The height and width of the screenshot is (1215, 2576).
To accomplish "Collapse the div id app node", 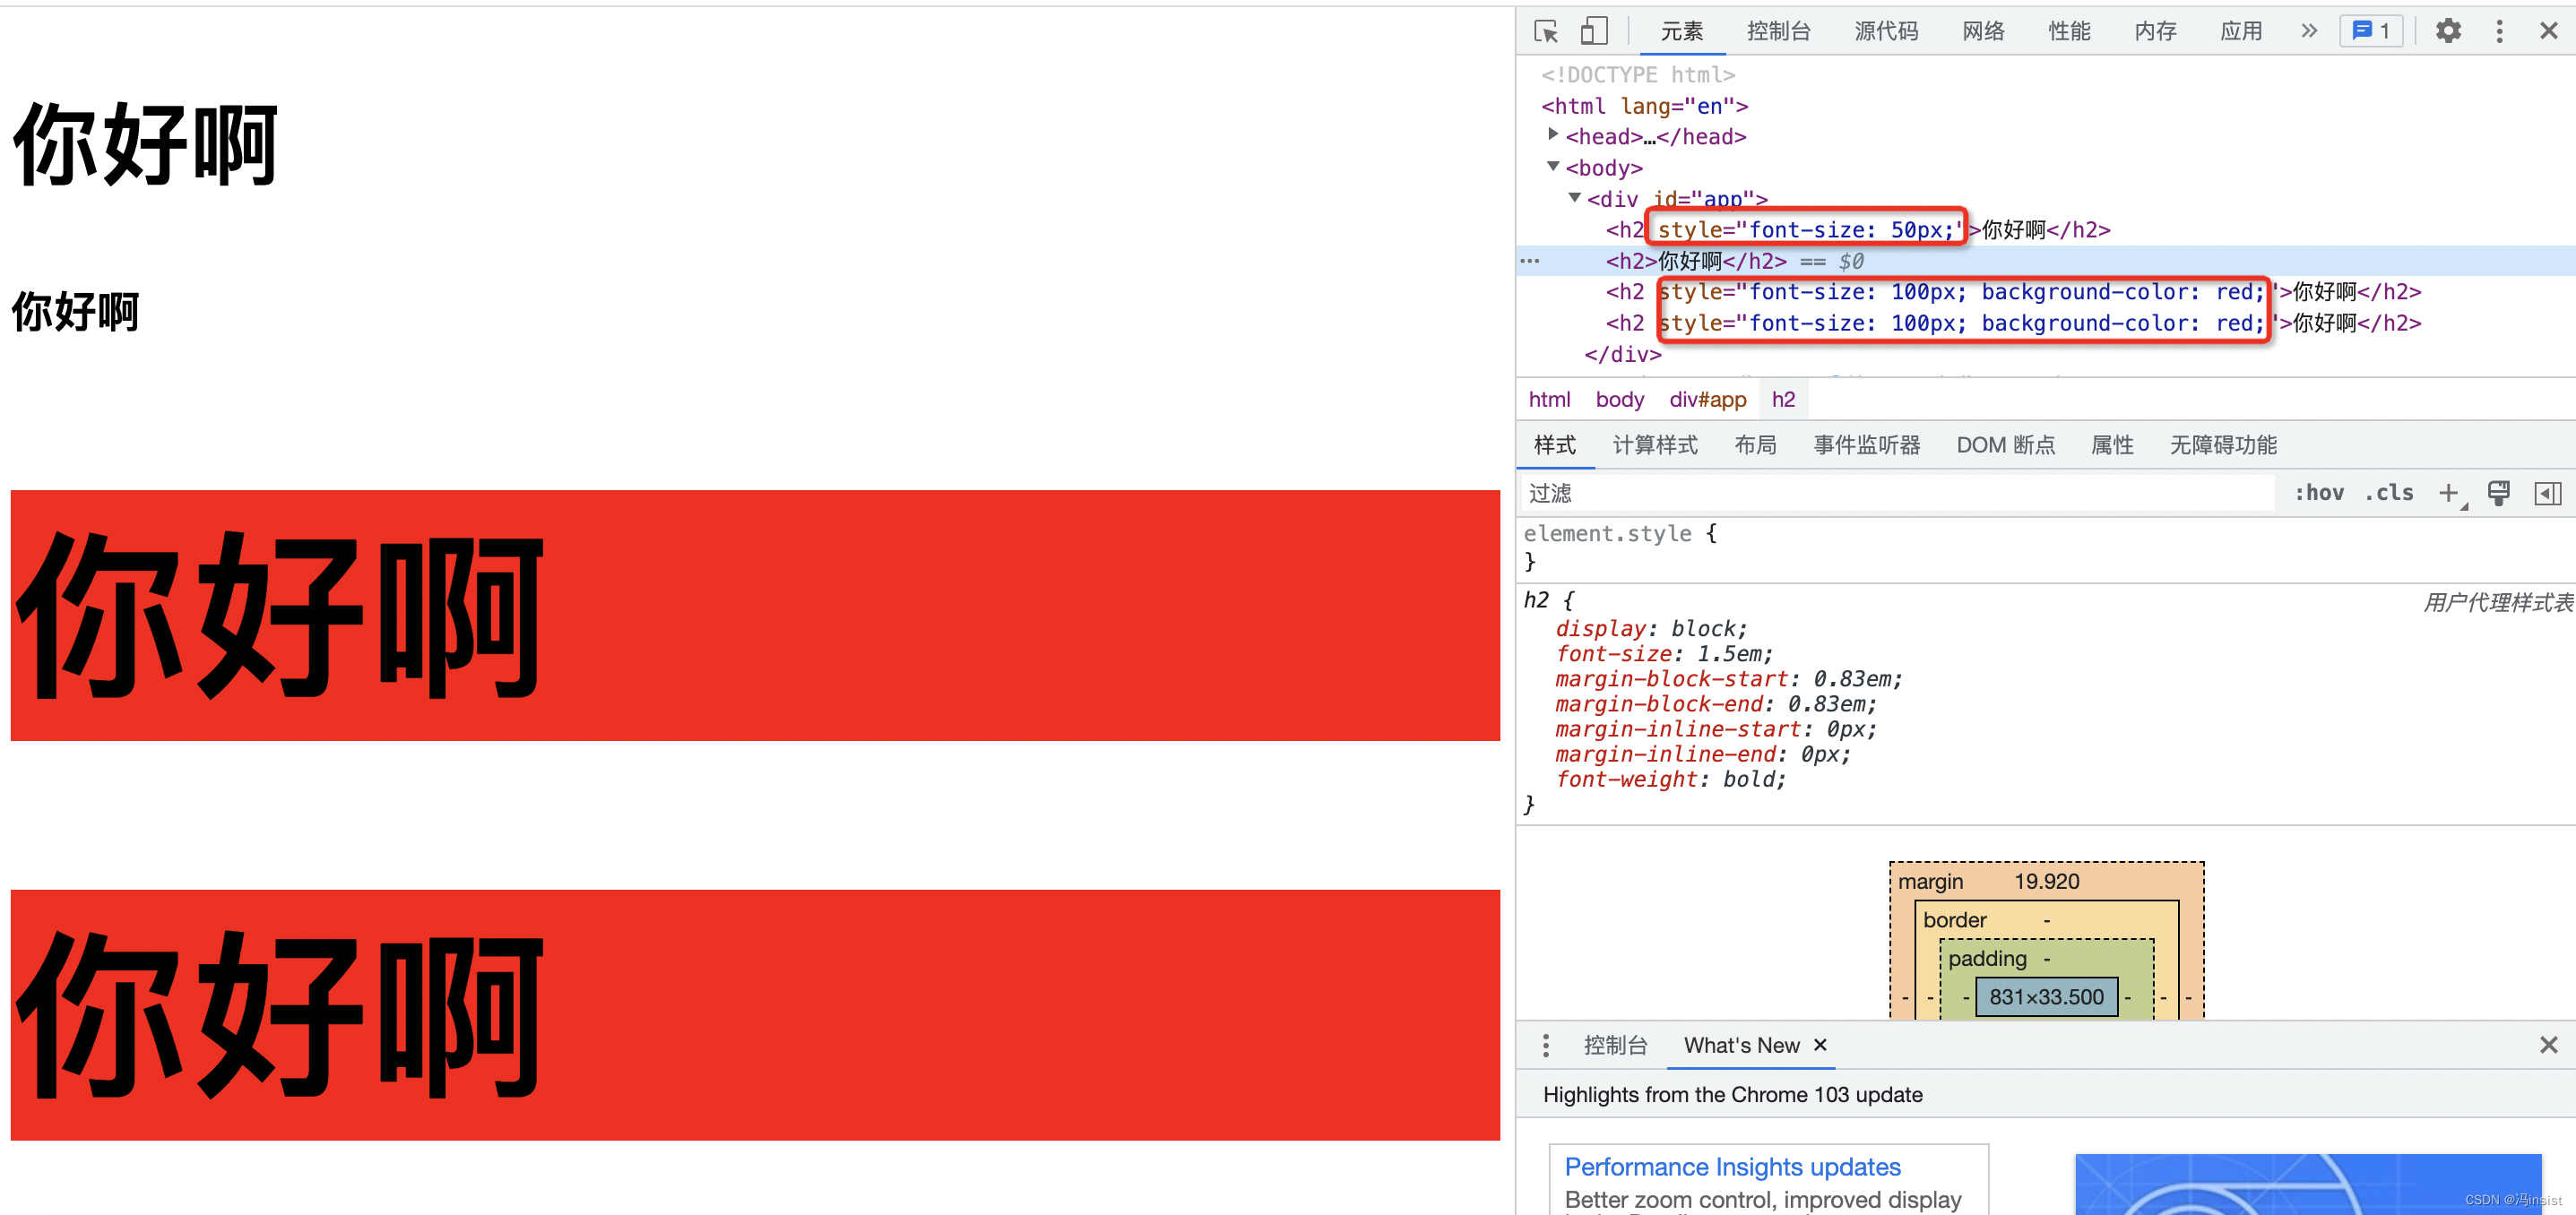I will [1574, 197].
